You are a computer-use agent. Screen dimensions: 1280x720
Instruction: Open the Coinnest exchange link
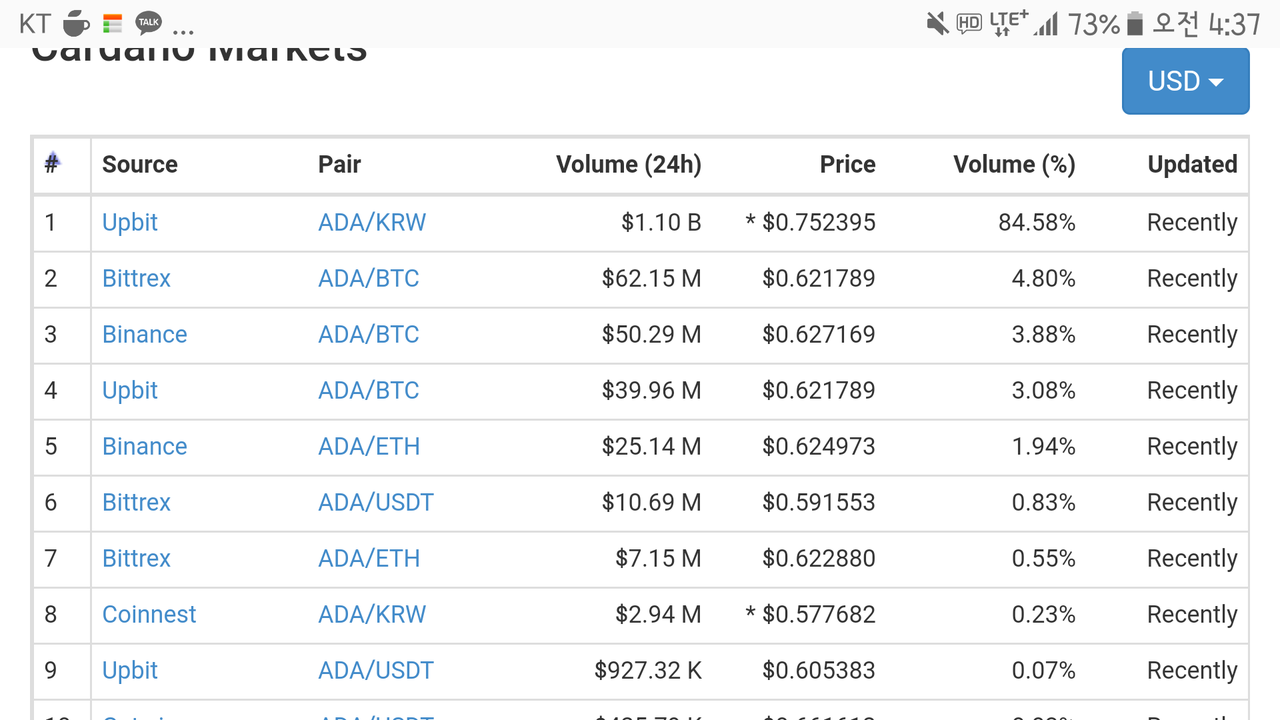coord(149,614)
